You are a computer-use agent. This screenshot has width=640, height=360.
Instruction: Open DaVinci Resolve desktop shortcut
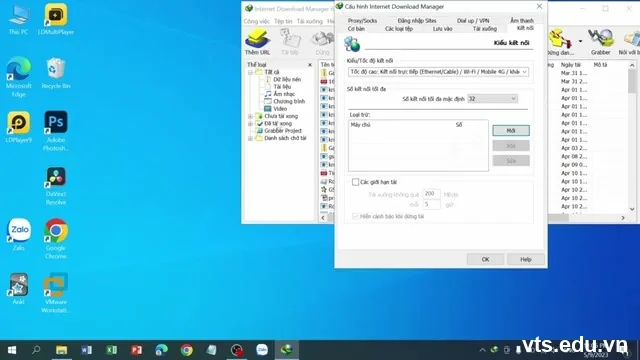pyautogui.click(x=56, y=186)
